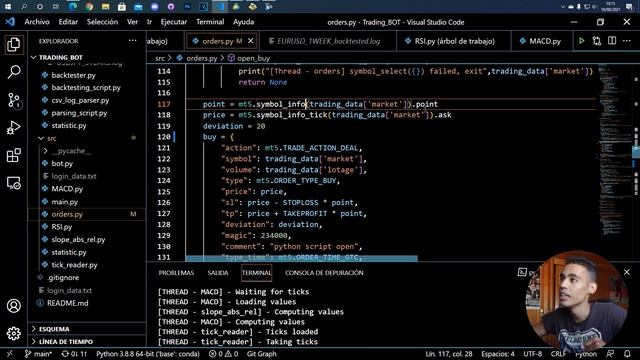
Task: Change Espacios: 4 indentation setting
Action: 498,354
